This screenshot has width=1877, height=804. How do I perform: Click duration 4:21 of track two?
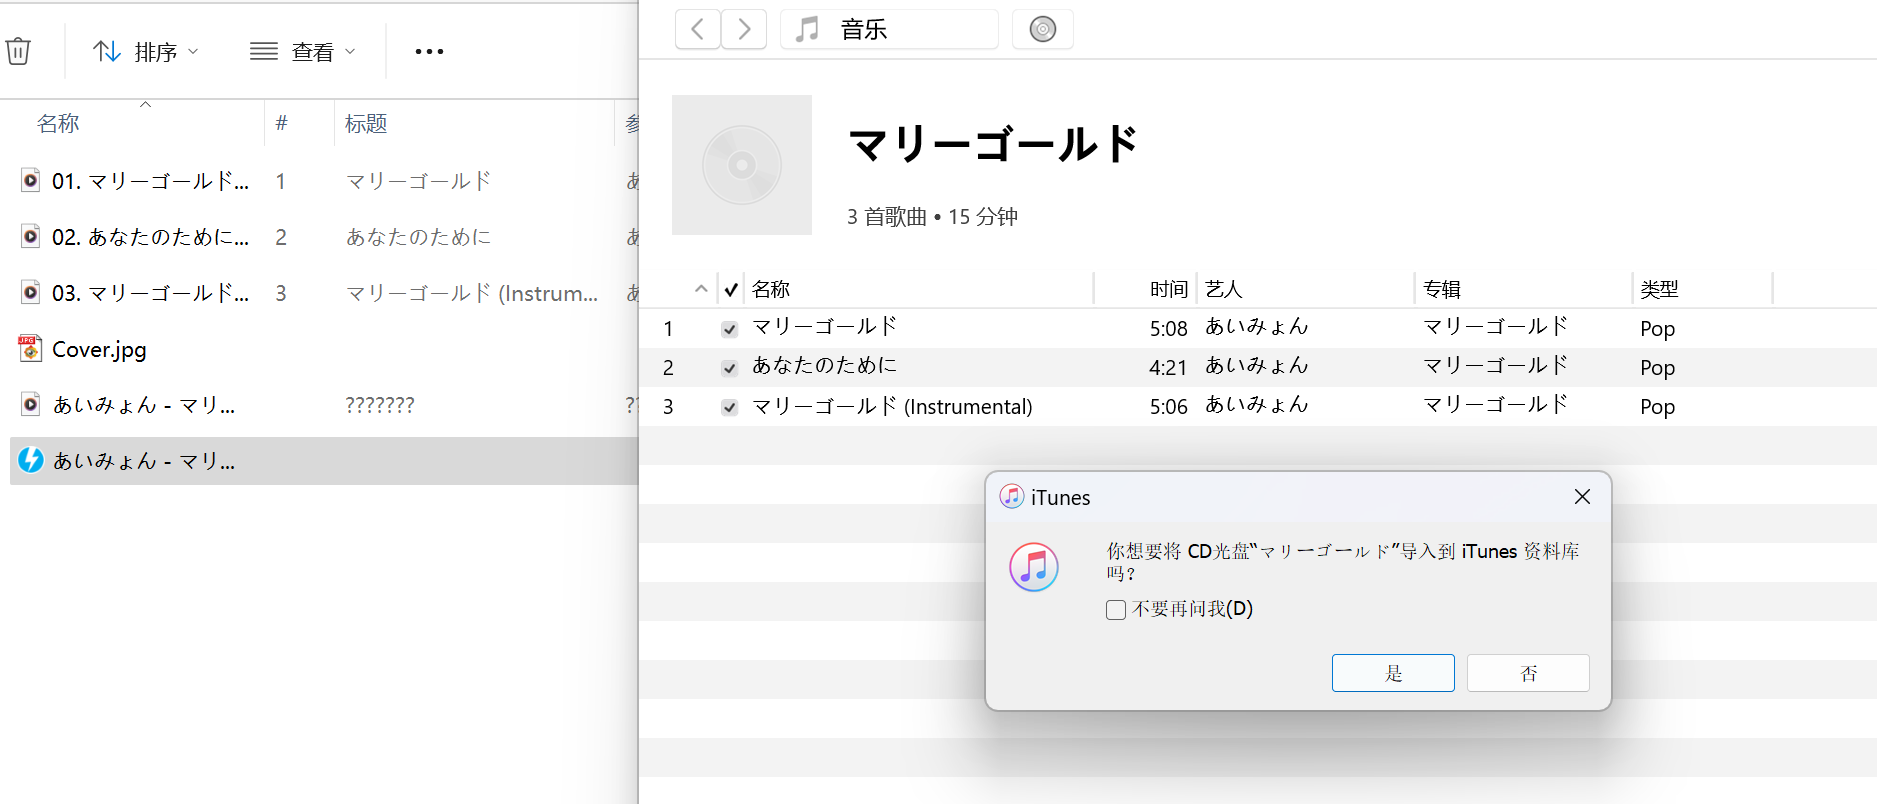1168,367
